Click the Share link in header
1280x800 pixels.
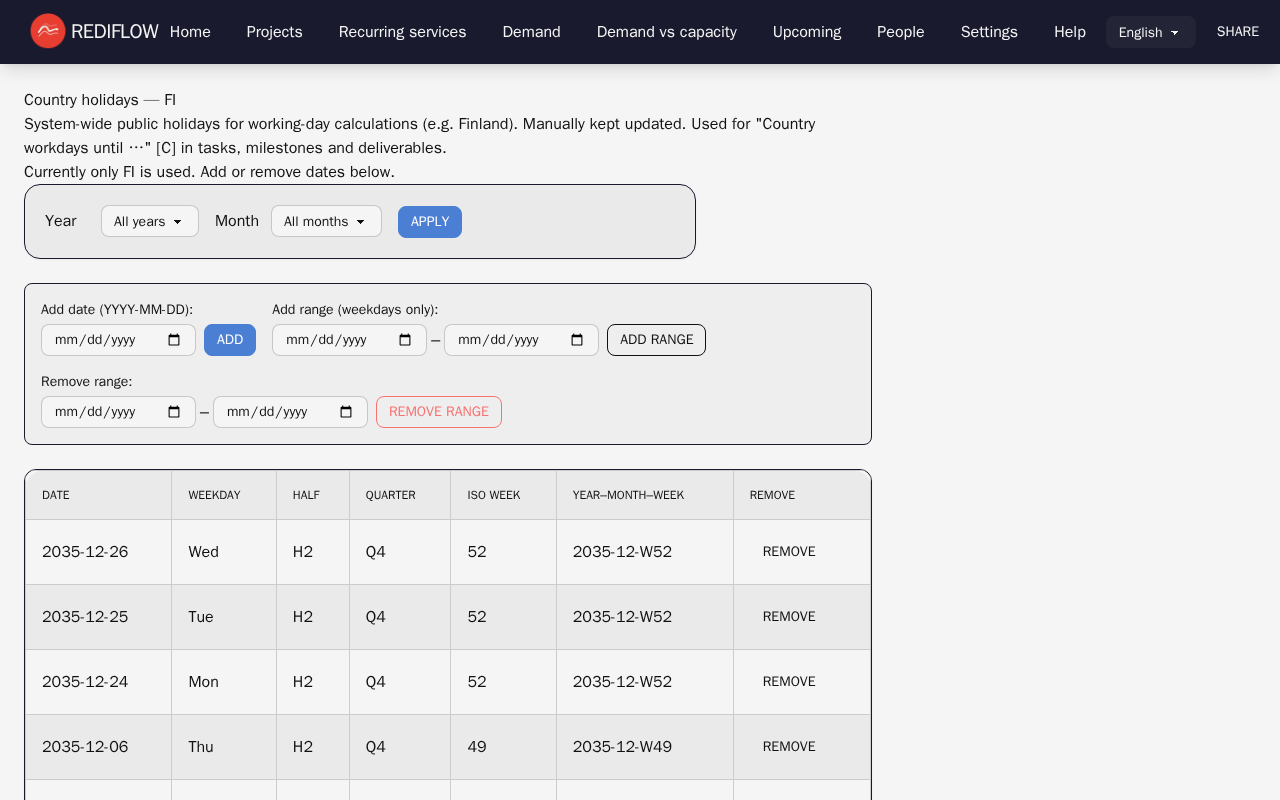(1237, 32)
